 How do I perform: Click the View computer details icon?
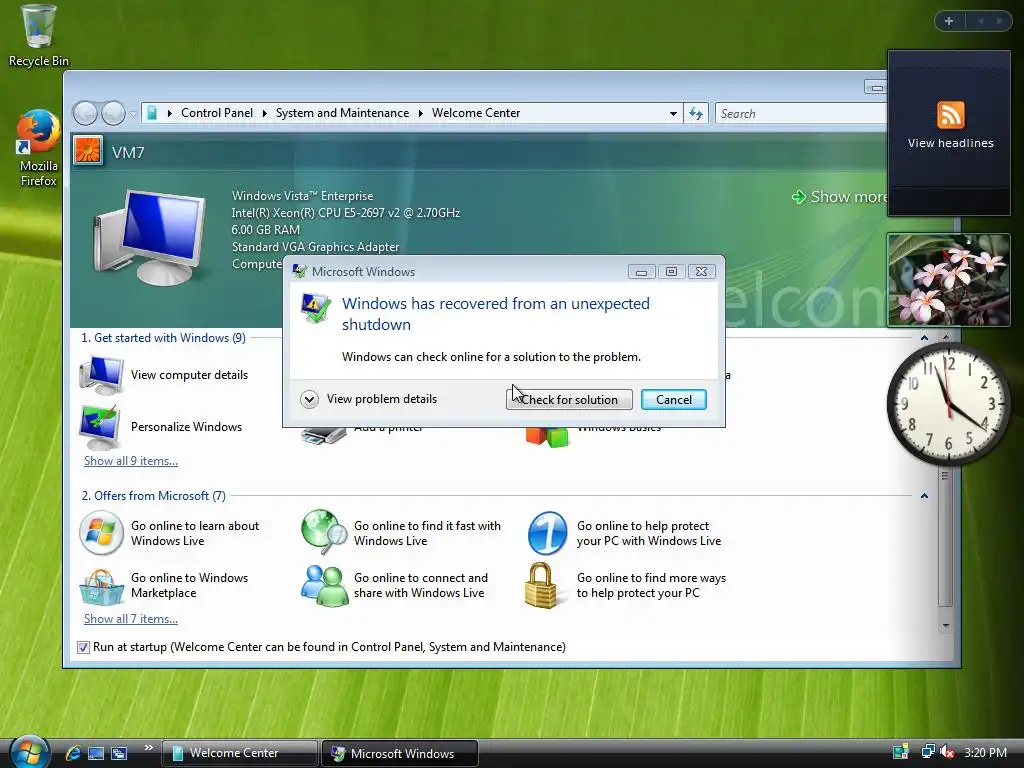pyautogui.click(x=101, y=375)
